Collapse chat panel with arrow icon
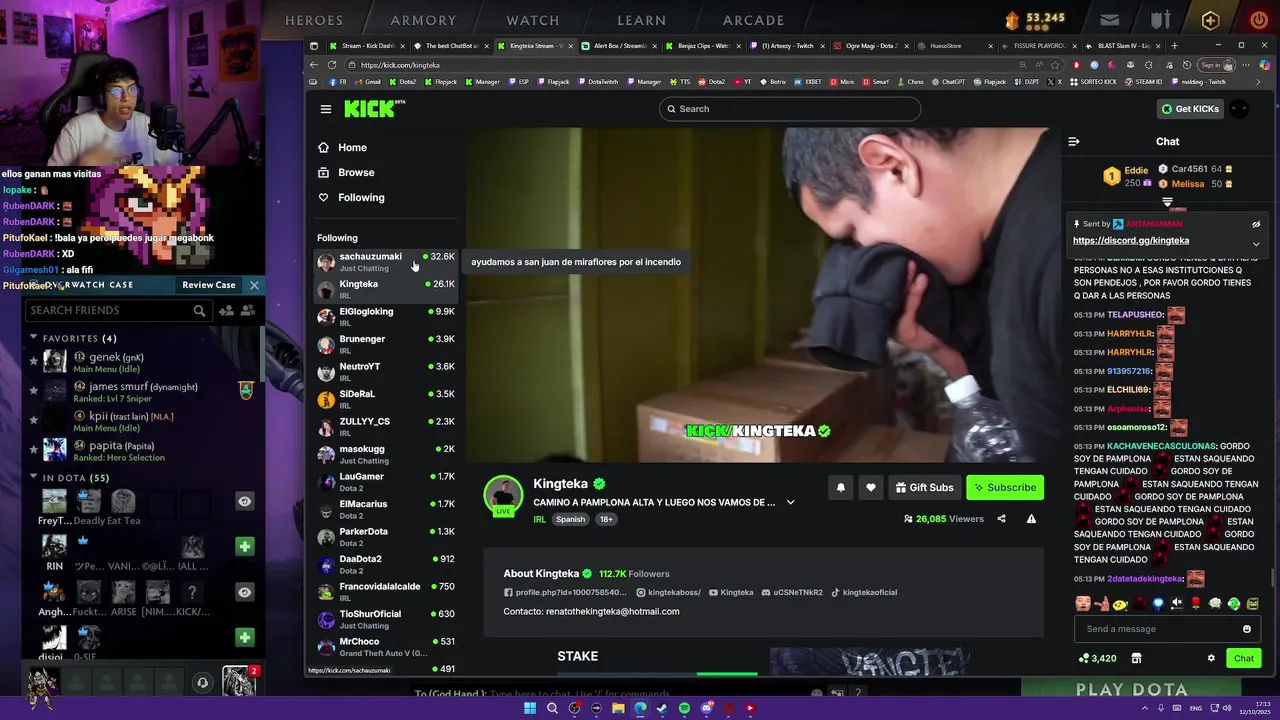This screenshot has width=1280, height=720. (x=1074, y=141)
